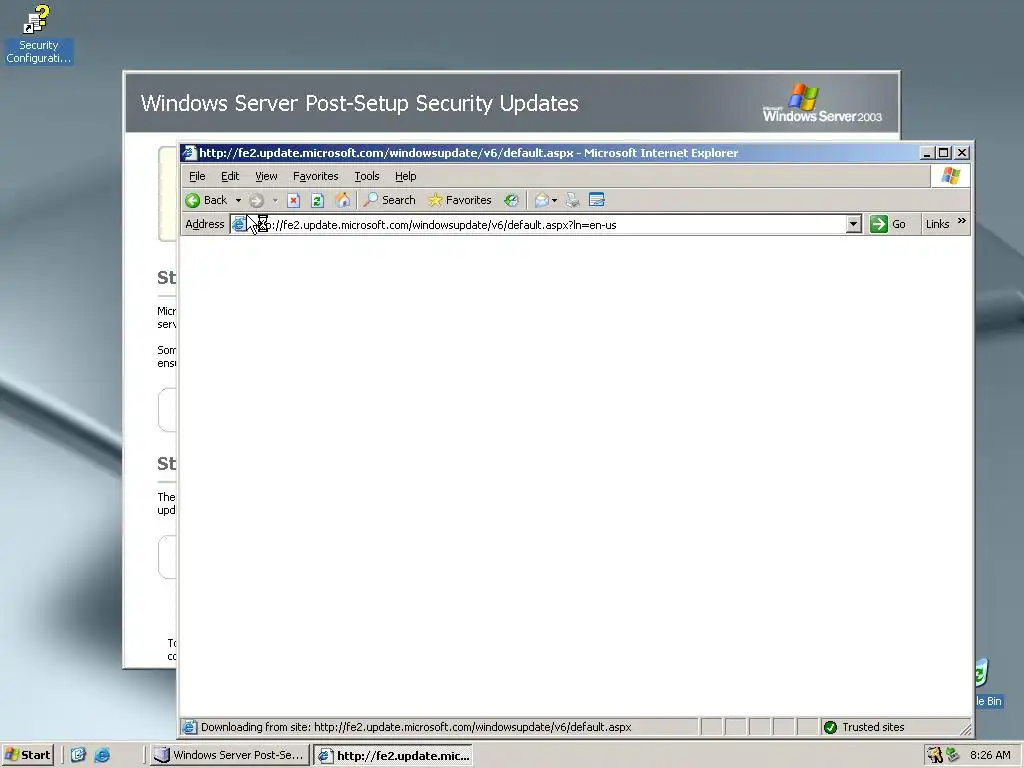Screen dimensions: 1024x768
Task: Expand the Mail button dropdown arrow
Action: [554, 200]
